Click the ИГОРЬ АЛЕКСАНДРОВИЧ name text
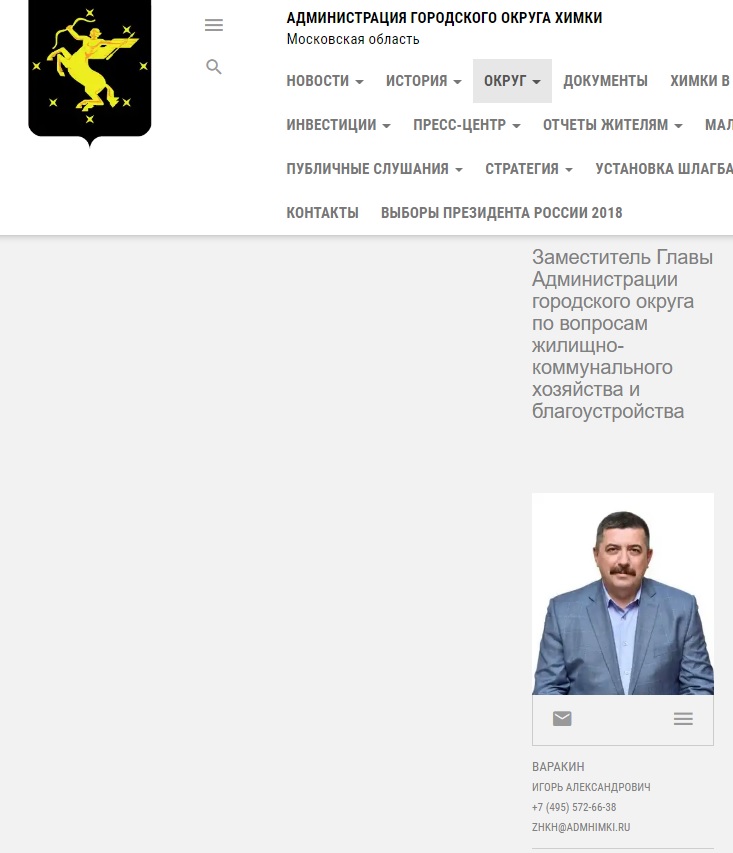 tap(591, 787)
